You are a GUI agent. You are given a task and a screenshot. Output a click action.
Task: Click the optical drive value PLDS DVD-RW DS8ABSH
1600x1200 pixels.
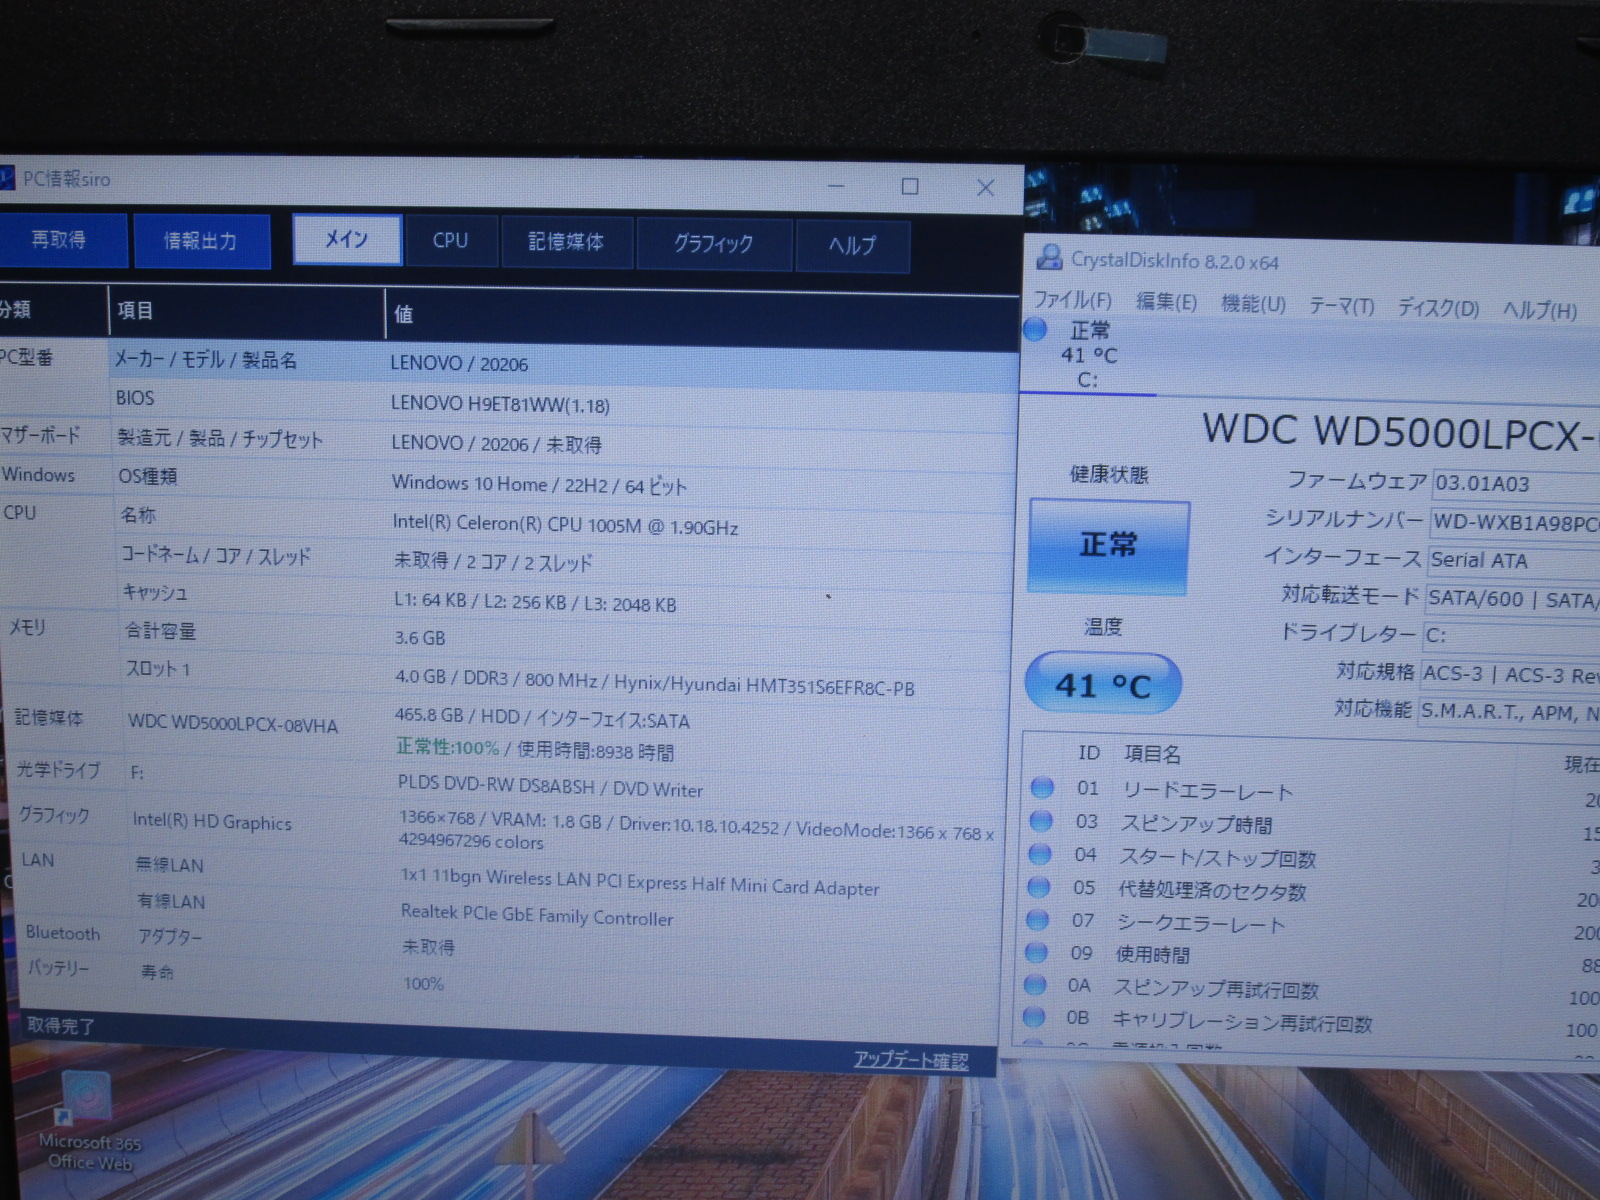[550, 788]
